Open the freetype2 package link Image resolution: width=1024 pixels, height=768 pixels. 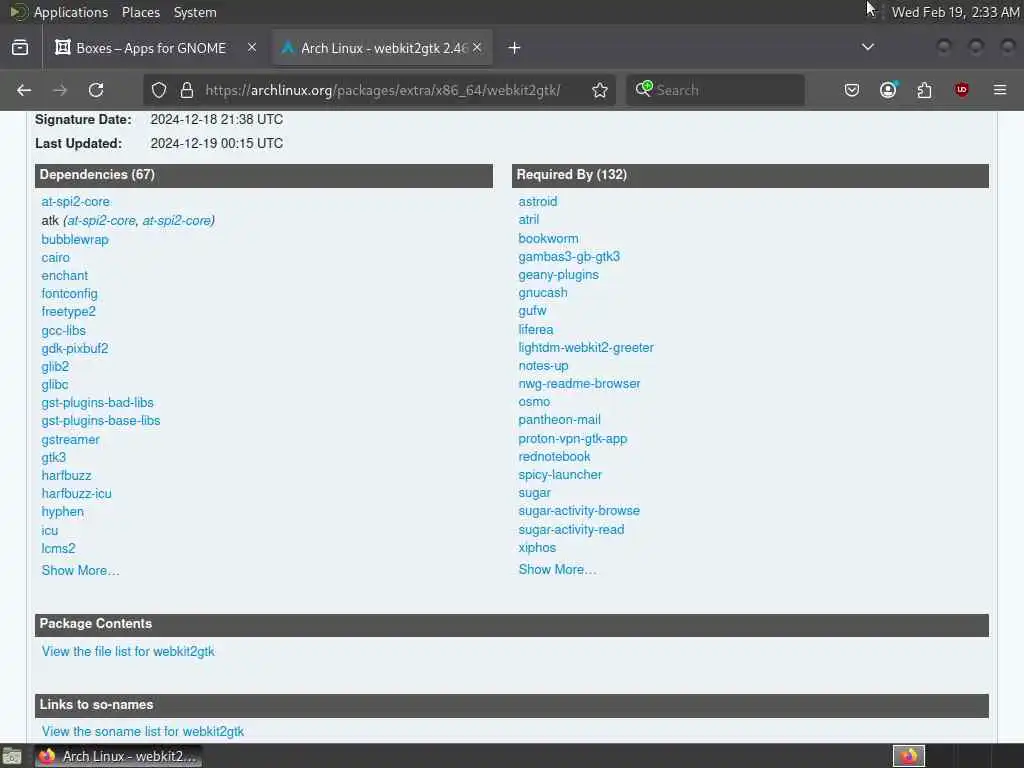point(68,312)
